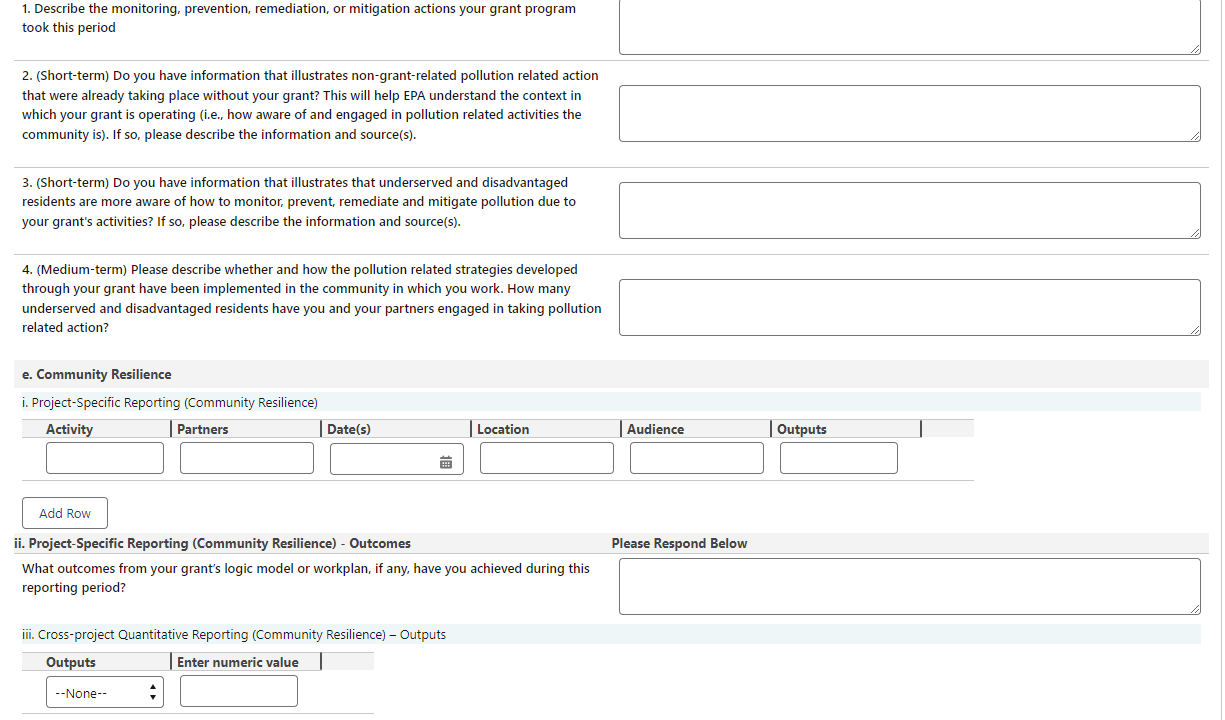Viewport: 1225px width, 720px height.
Task: Click the project-specific Outputs text field
Action: tap(839, 458)
